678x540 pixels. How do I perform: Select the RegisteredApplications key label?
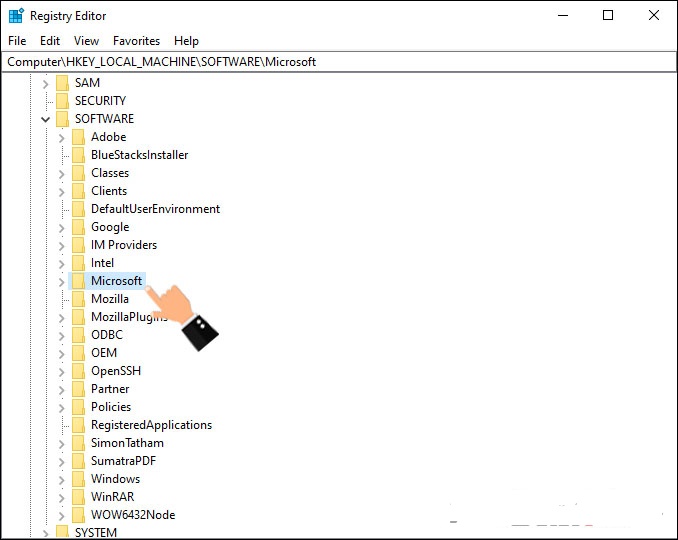point(151,425)
